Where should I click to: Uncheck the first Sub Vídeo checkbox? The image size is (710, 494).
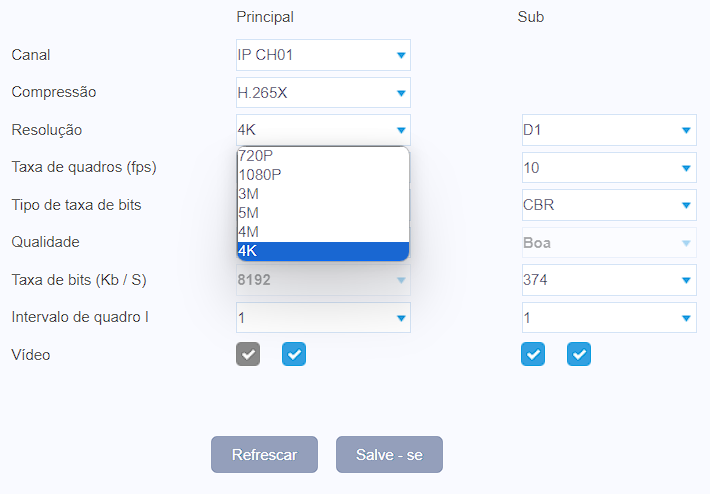(533, 354)
